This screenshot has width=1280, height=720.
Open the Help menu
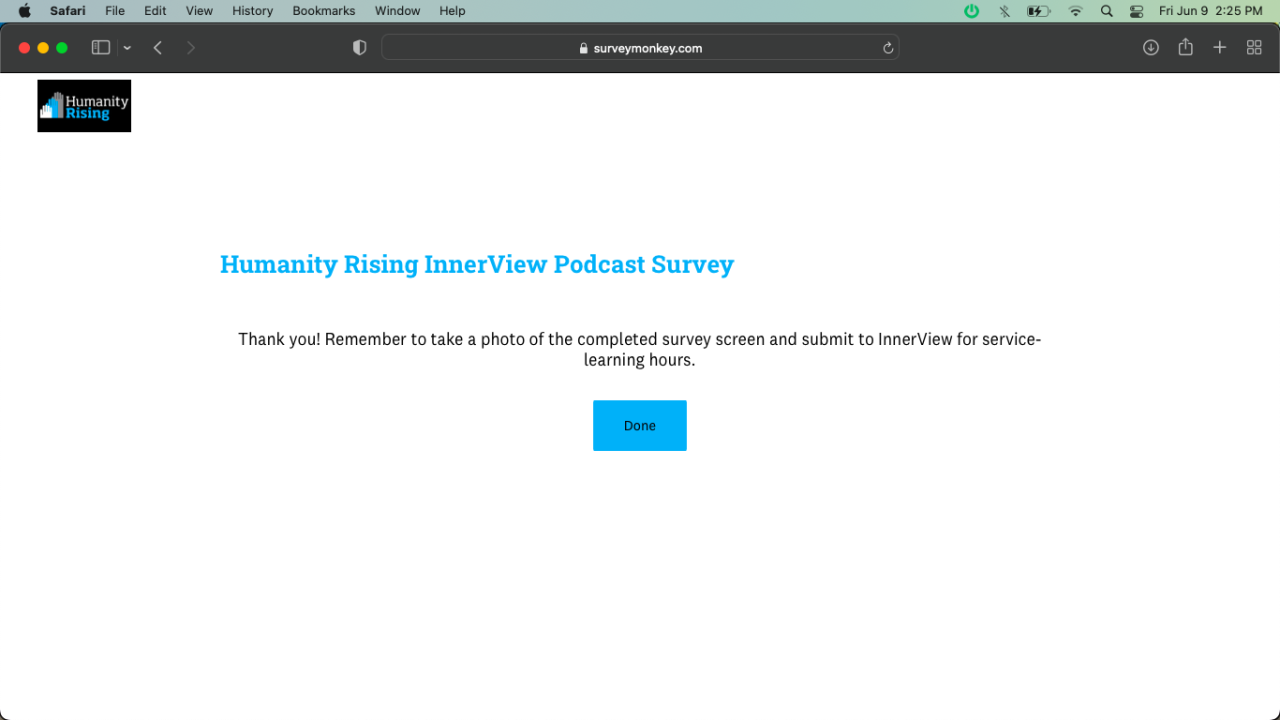click(x=452, y=11)
